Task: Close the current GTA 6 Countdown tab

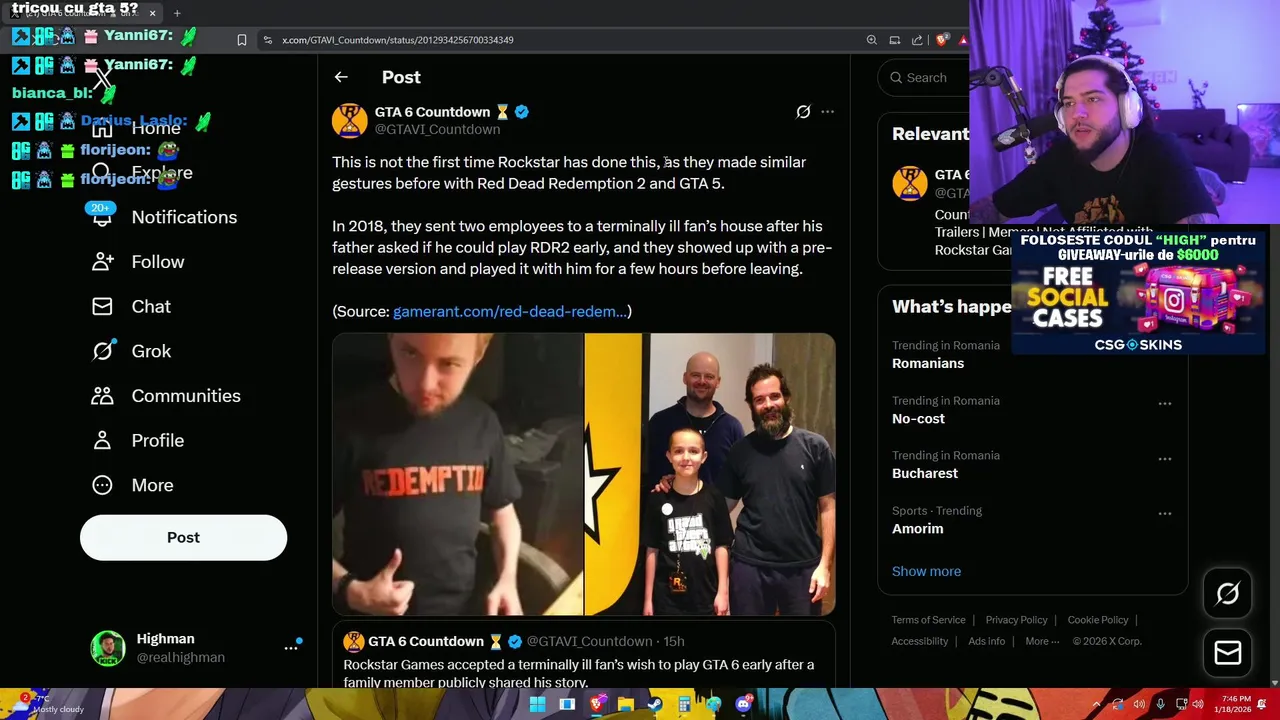Action: 152,13
